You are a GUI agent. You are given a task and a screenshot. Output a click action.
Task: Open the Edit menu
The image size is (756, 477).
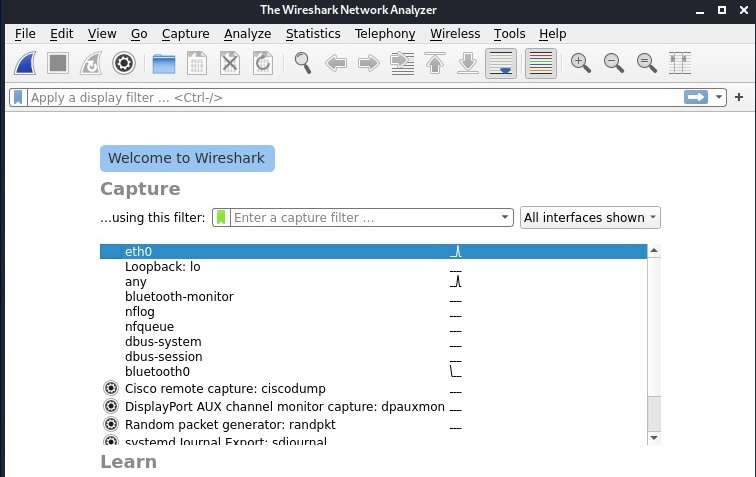coord(61,34)
